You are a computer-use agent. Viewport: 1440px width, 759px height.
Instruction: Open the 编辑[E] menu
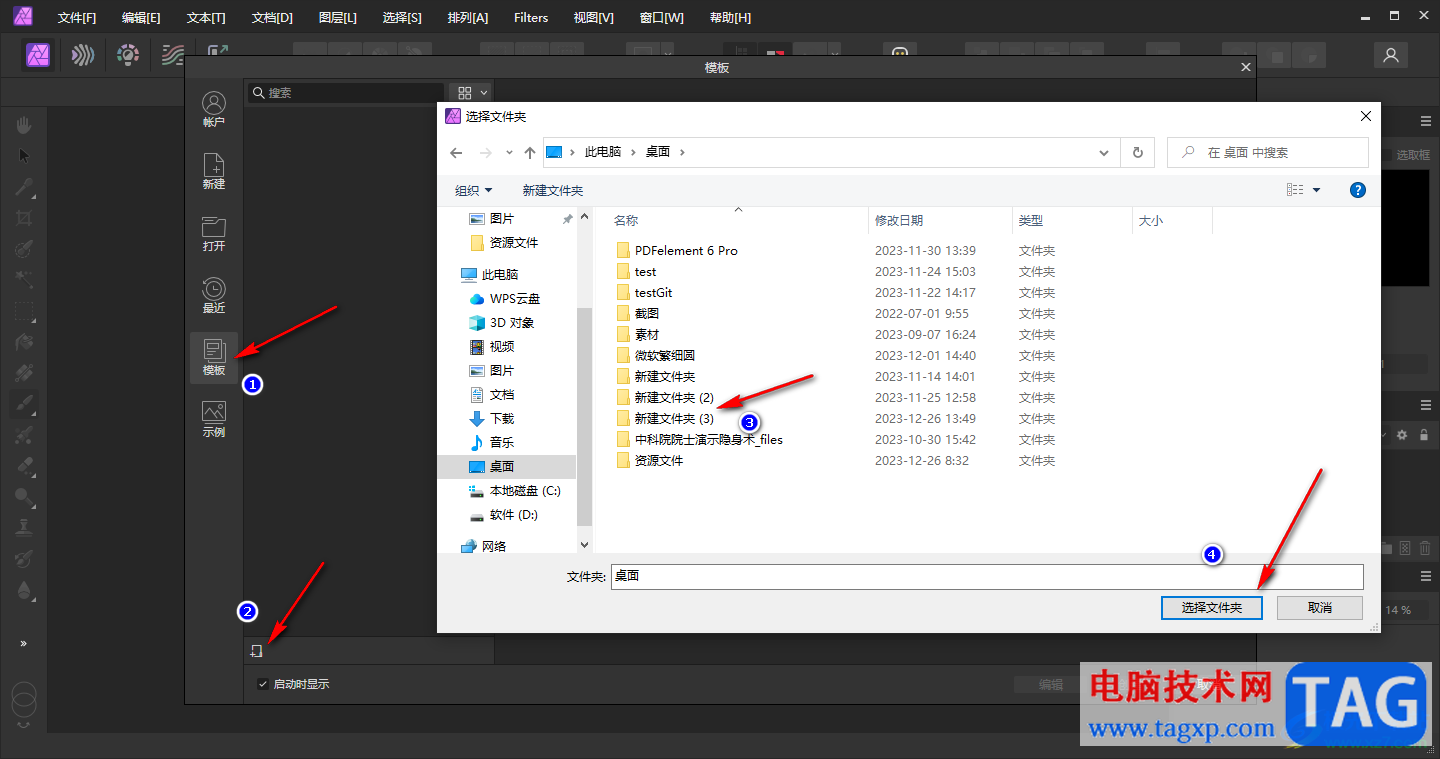(x=141, y=18)
